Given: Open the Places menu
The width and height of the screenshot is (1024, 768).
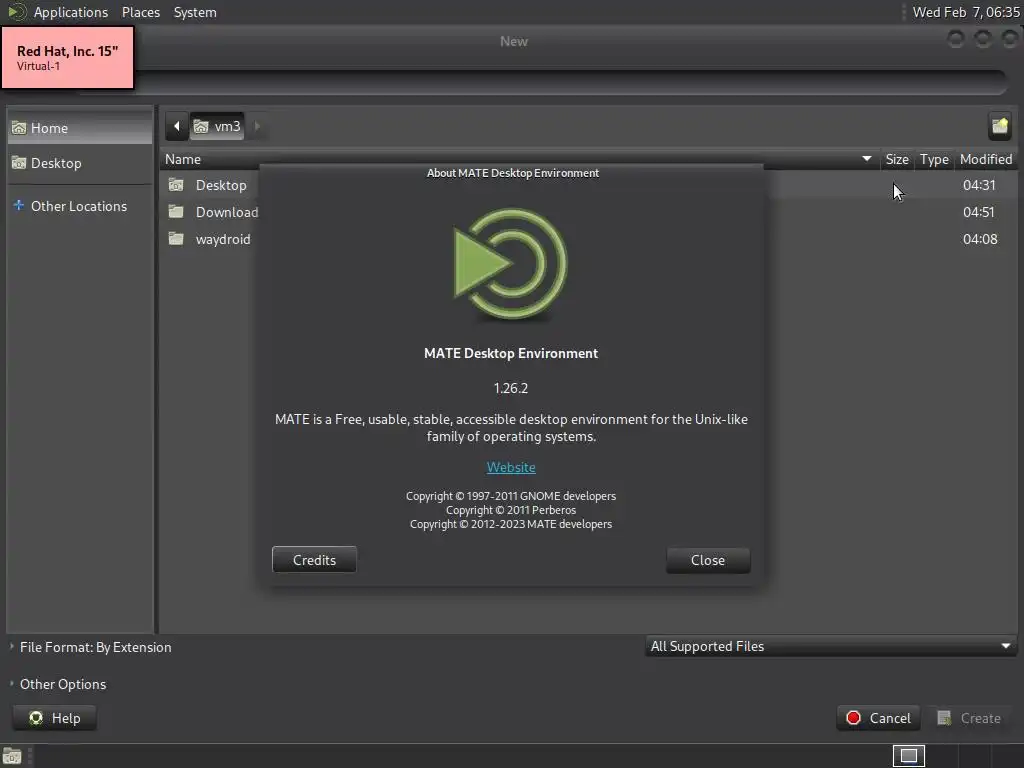Looking at the screenshot, I should click(x=140, y=12).
